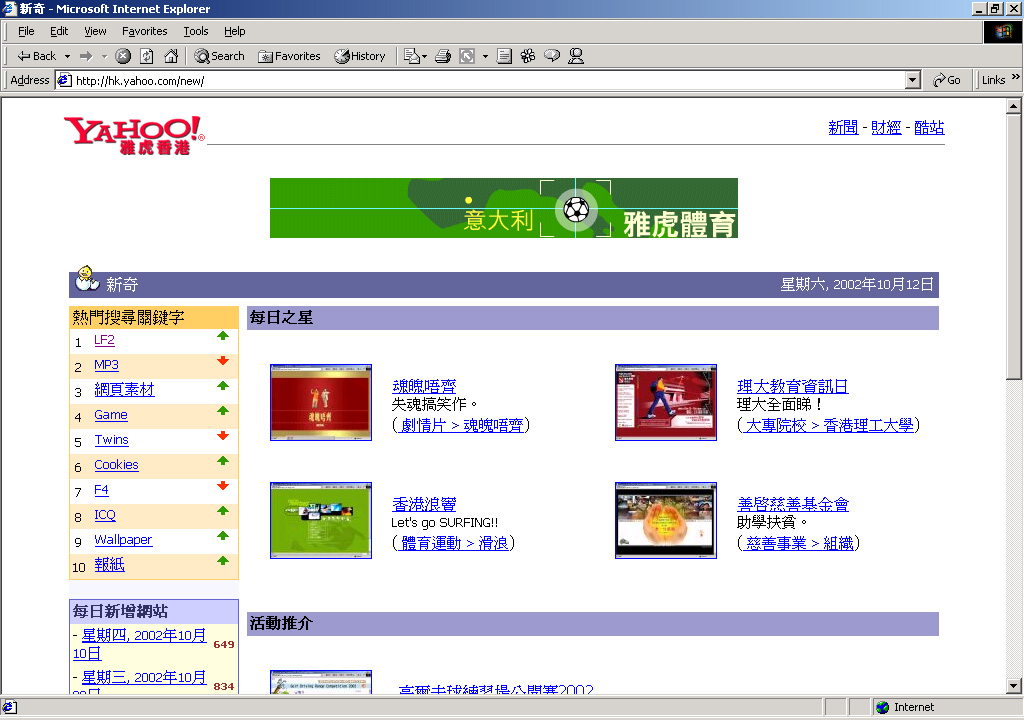
Task: Expand the address bar dropdown list
Action: tap(912, 80)
